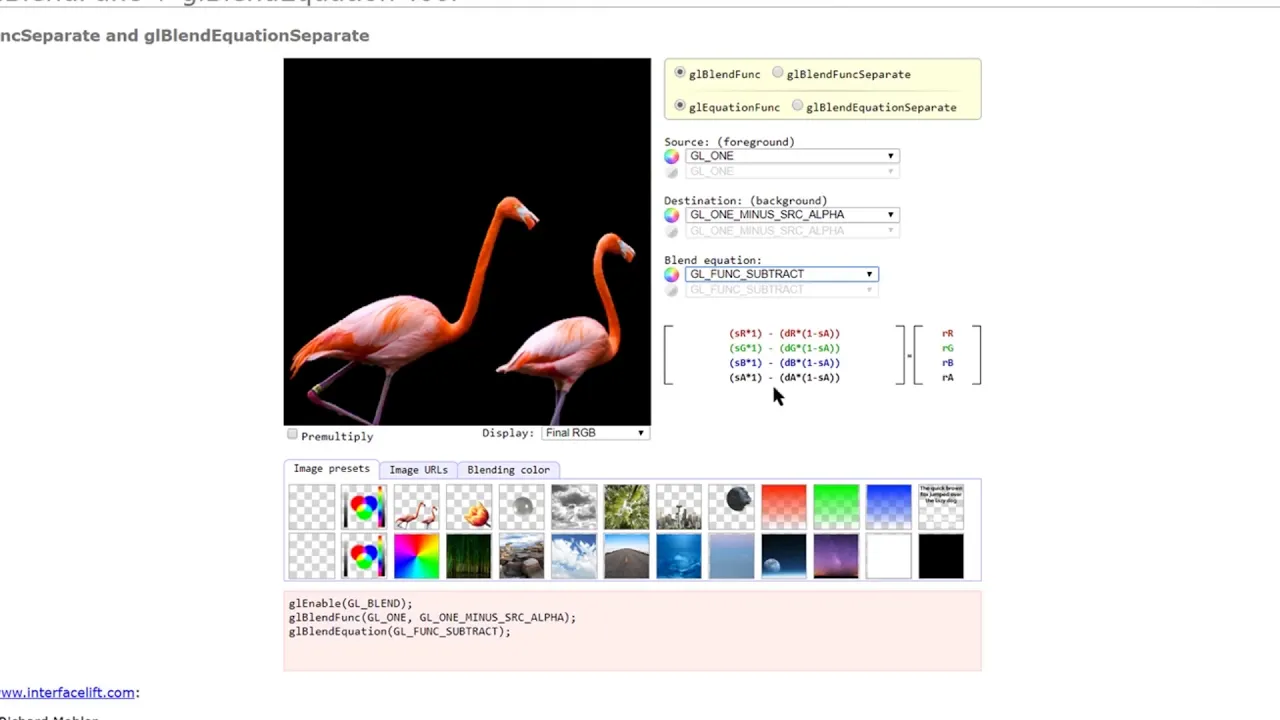
Task: Select the glass sphere image preset
Action: pos(521,507)
